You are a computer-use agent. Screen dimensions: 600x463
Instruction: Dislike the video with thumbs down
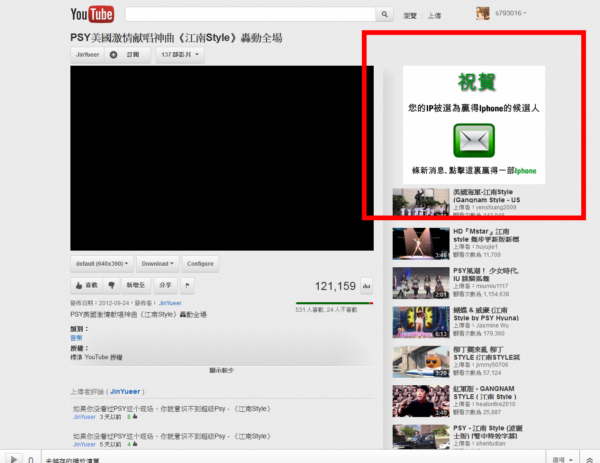click(x=111, y=285)
